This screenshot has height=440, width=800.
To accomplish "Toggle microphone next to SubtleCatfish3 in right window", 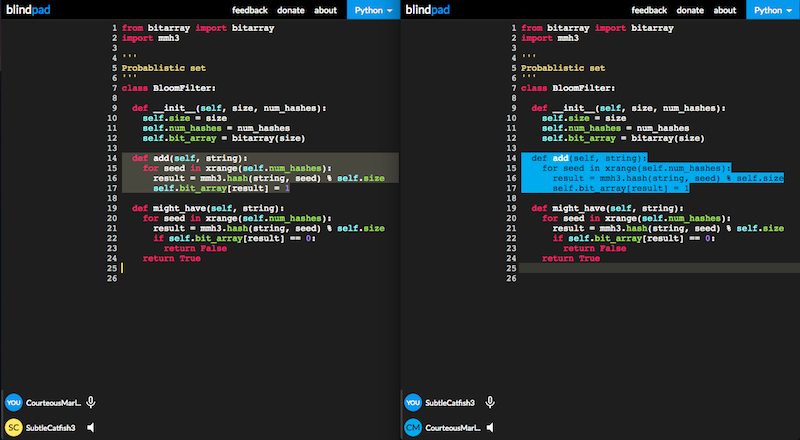I will [x=490, y=402].
